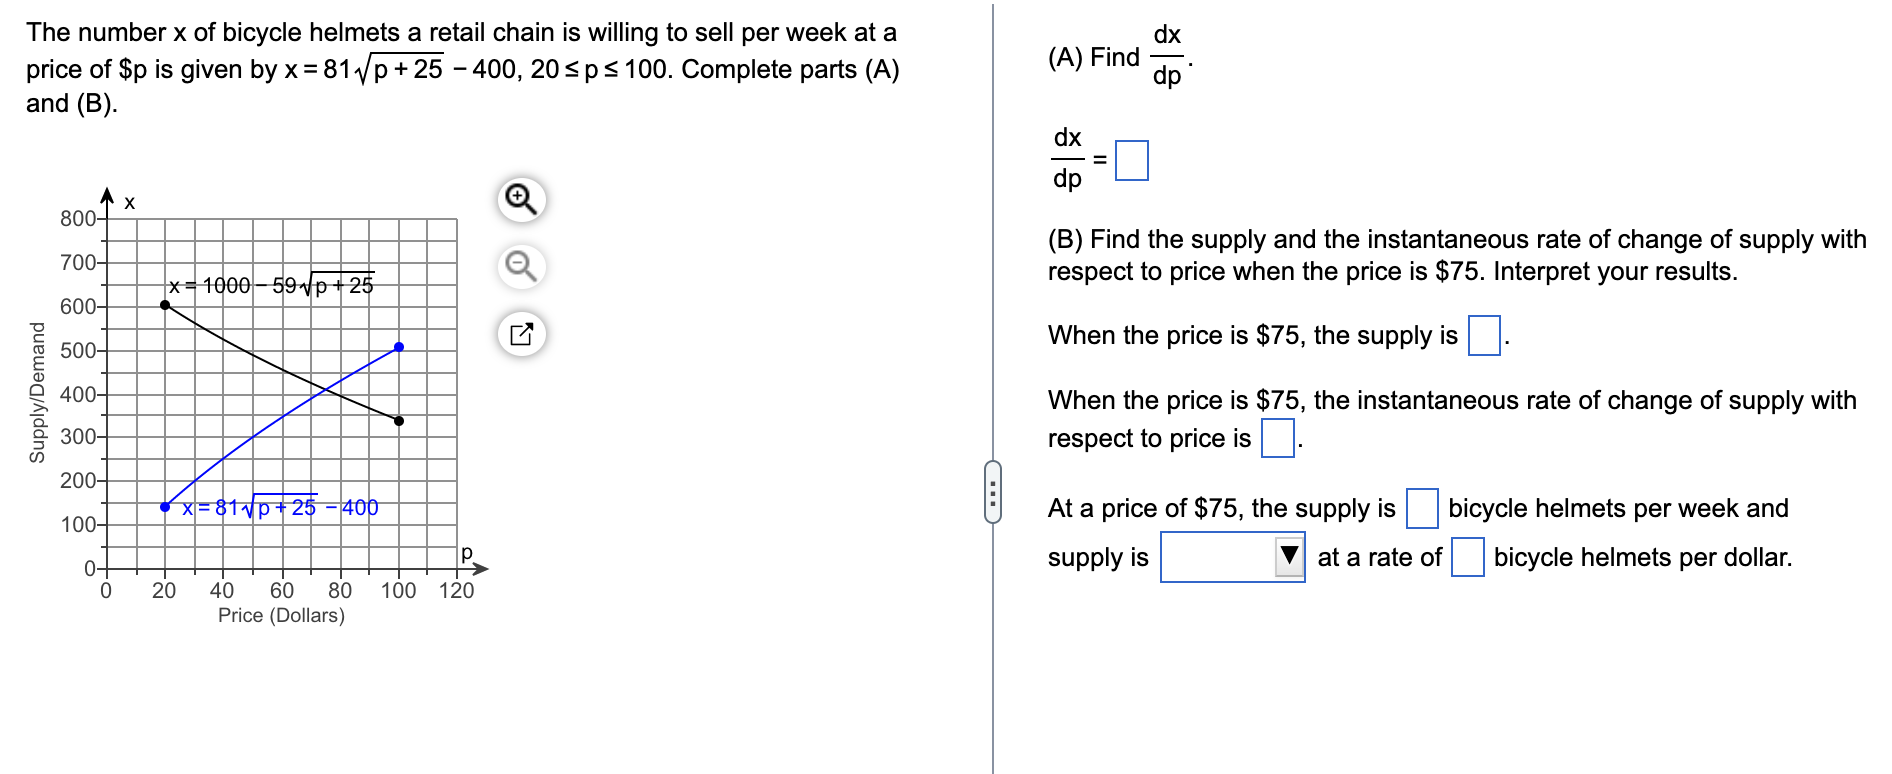1892x774 pixels.
Task: Select the zoom-in magnifier icon beside the graph
Action: [x=521, y=200]
